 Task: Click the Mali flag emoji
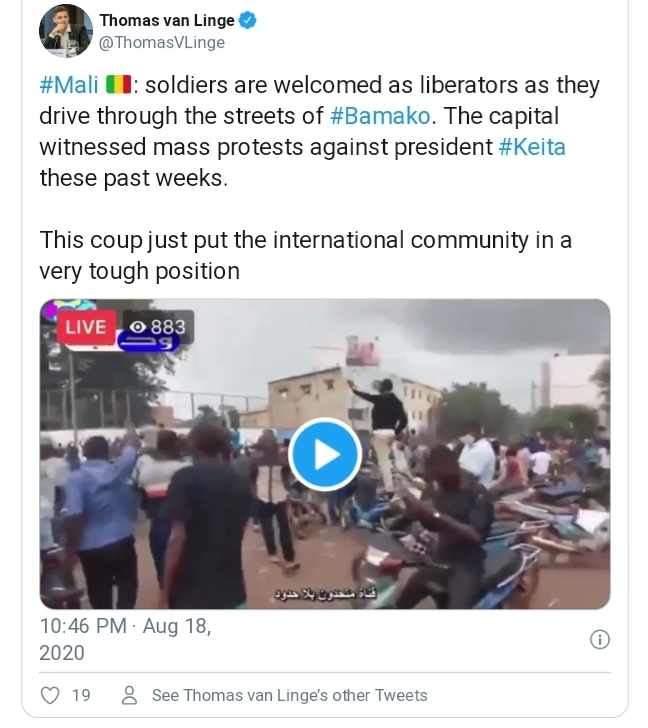click(116, 85)
